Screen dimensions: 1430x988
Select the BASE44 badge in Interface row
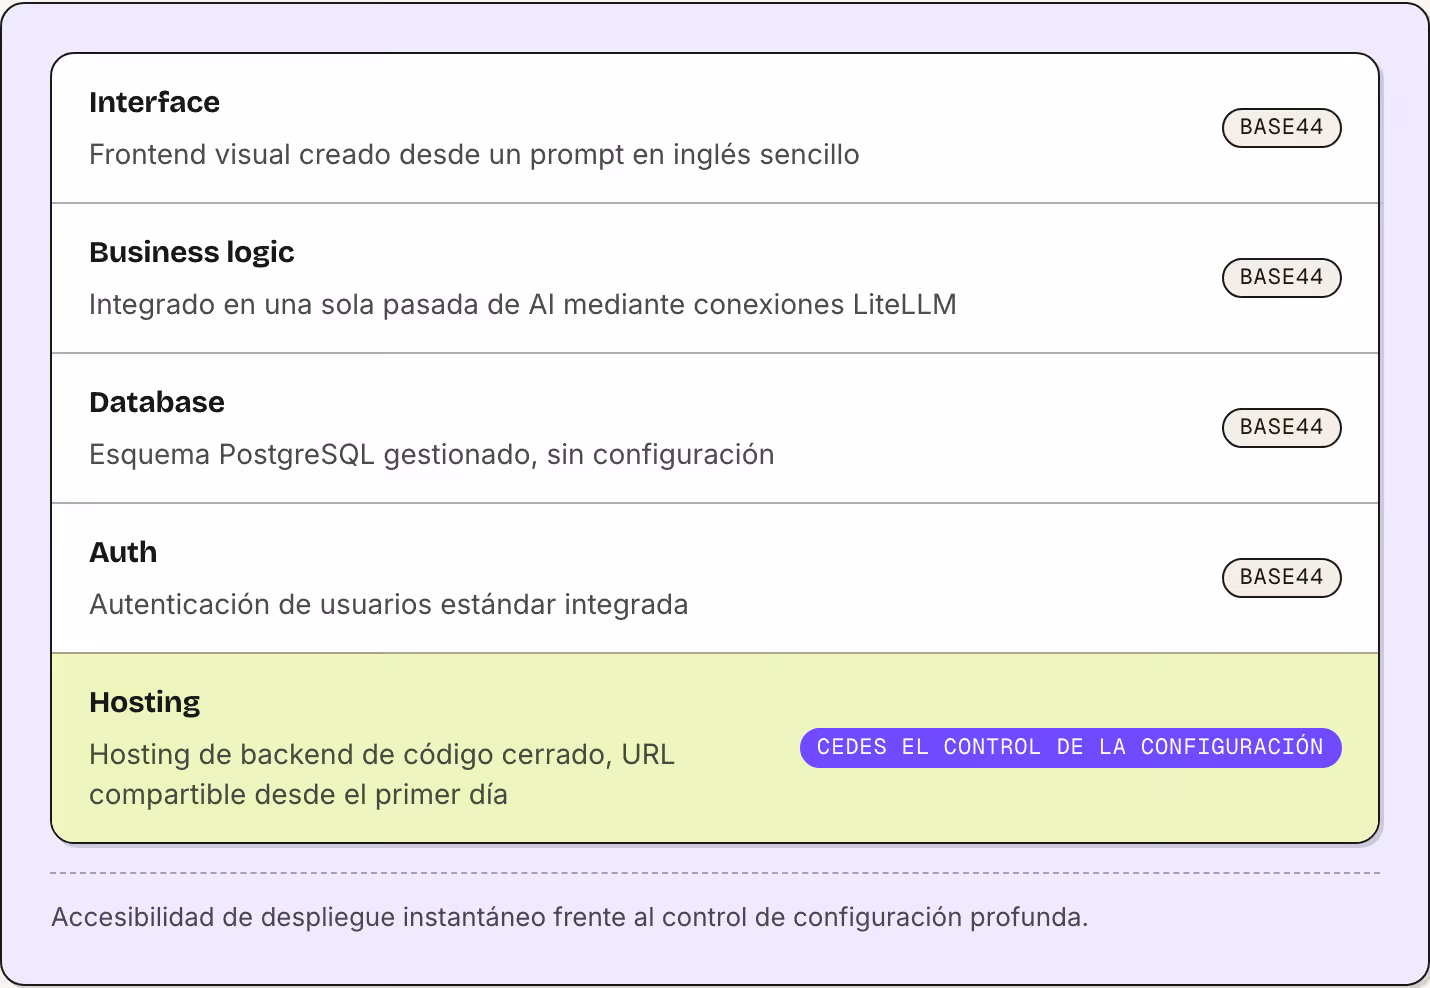(x=1281, y=128)
